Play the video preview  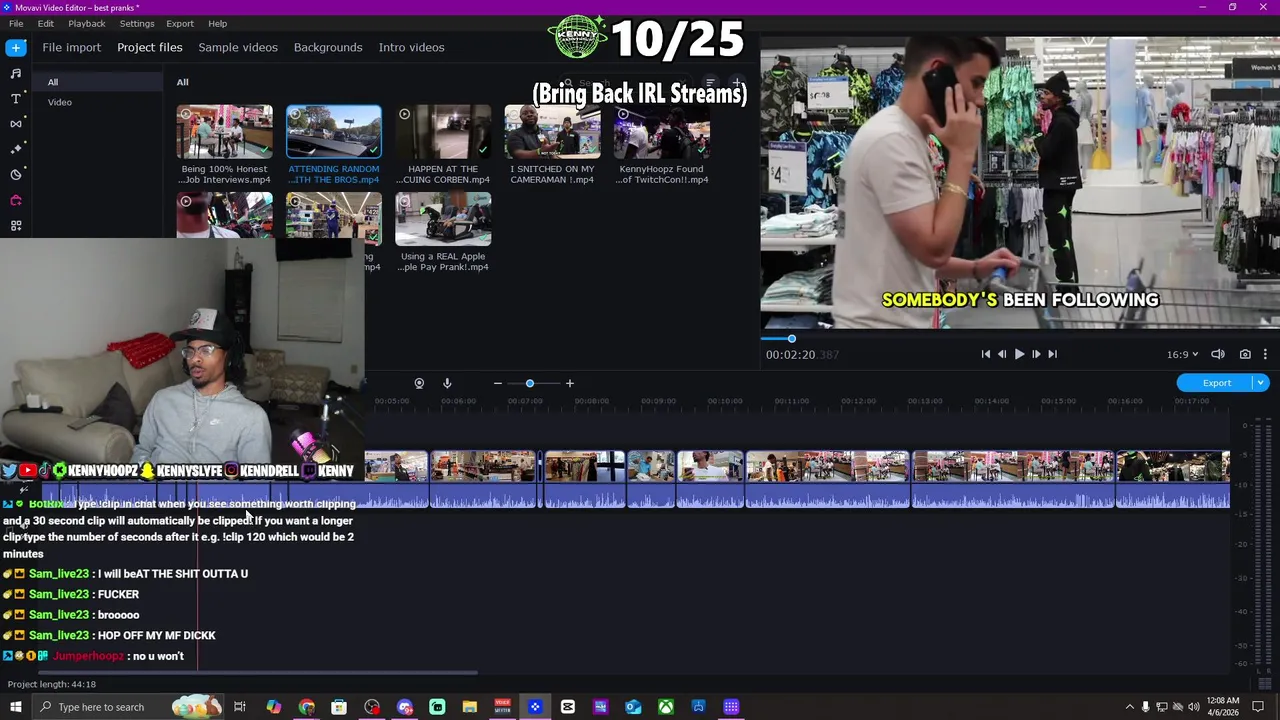1019,354
